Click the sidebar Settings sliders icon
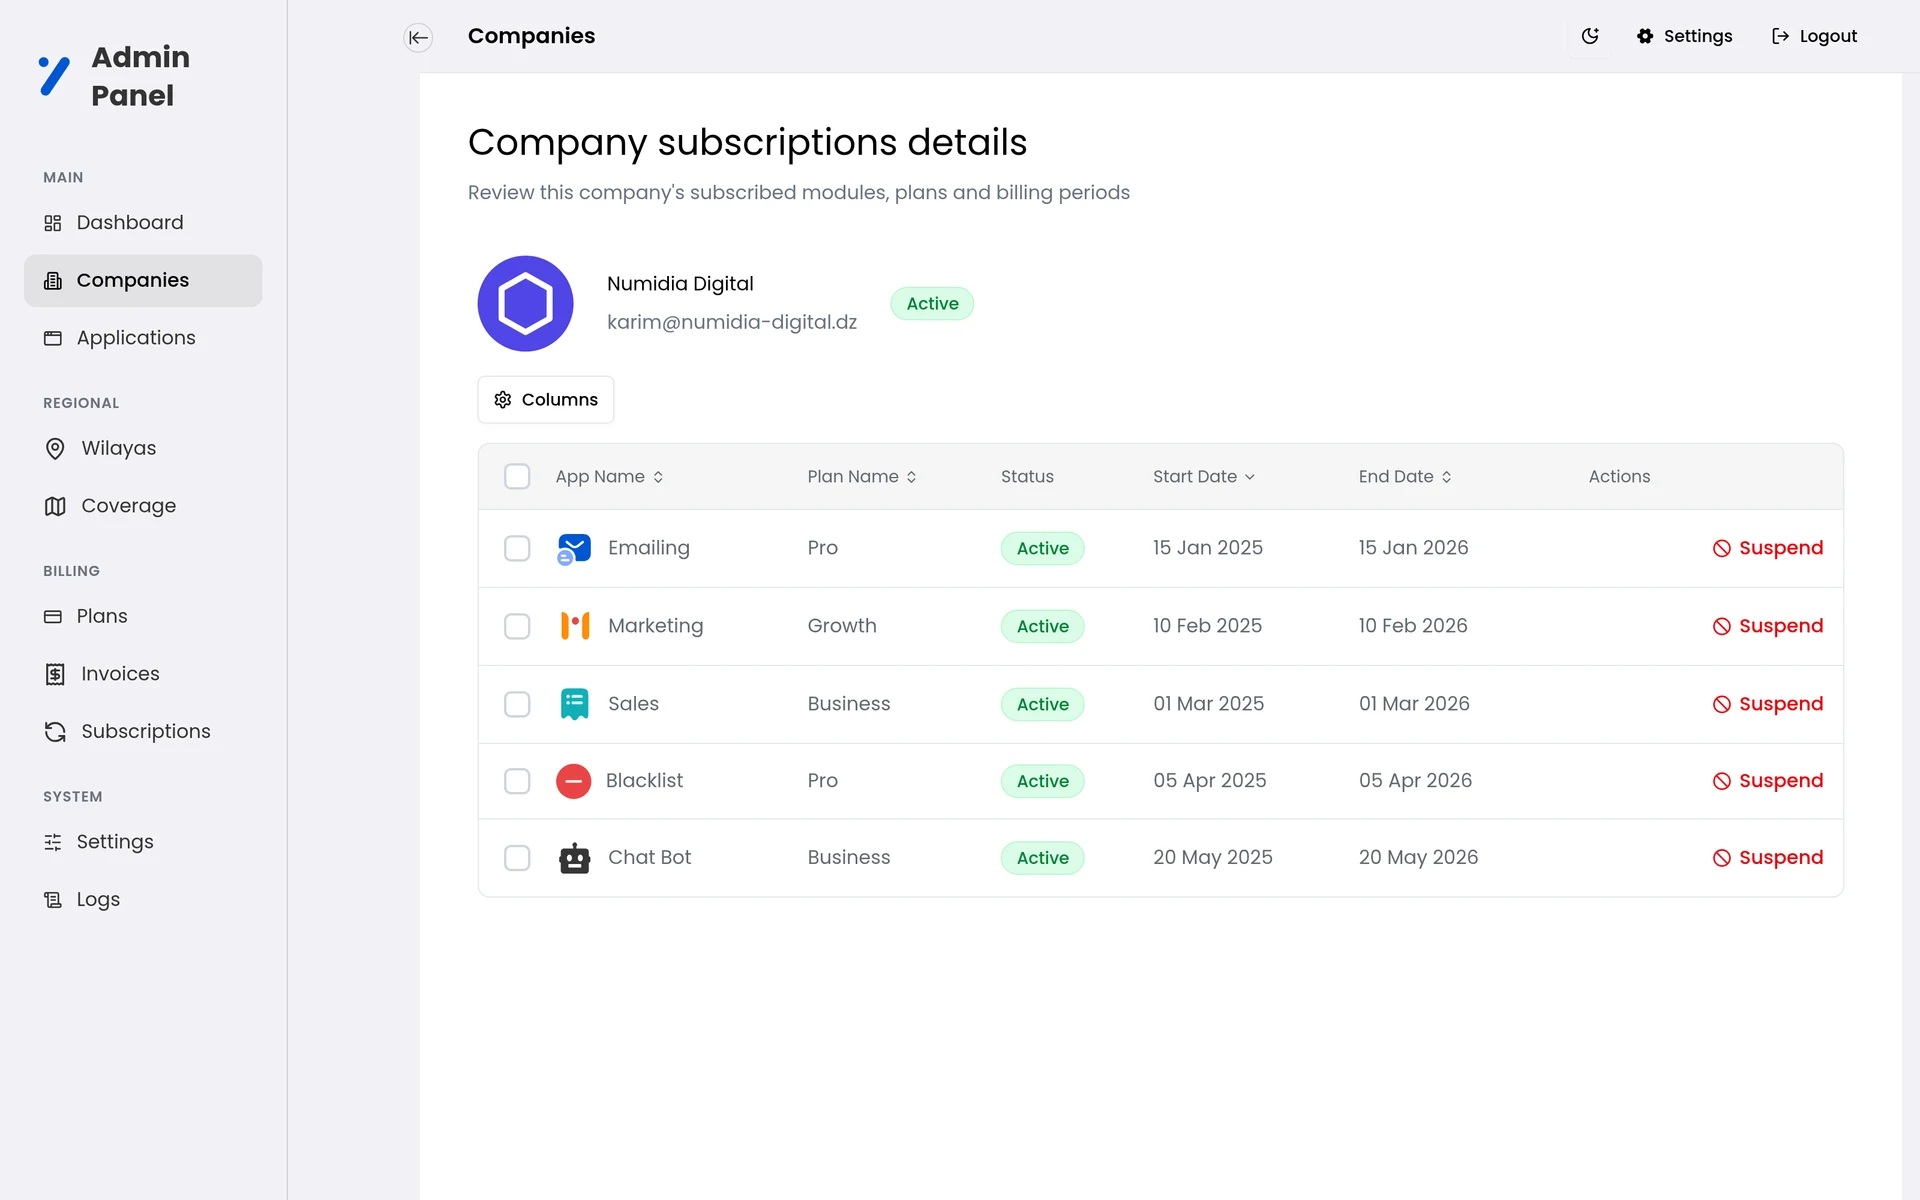This screenshot has height=1200, width=1920. pos(53,842)
